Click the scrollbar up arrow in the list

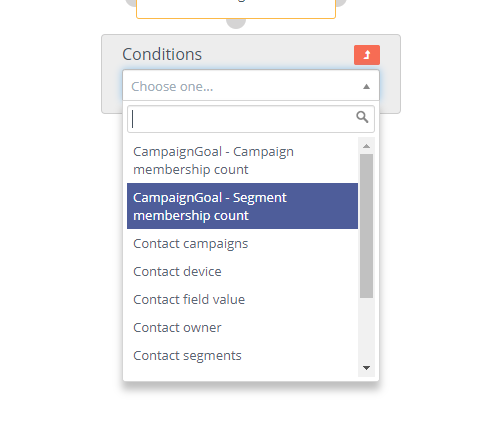point(366,146)
